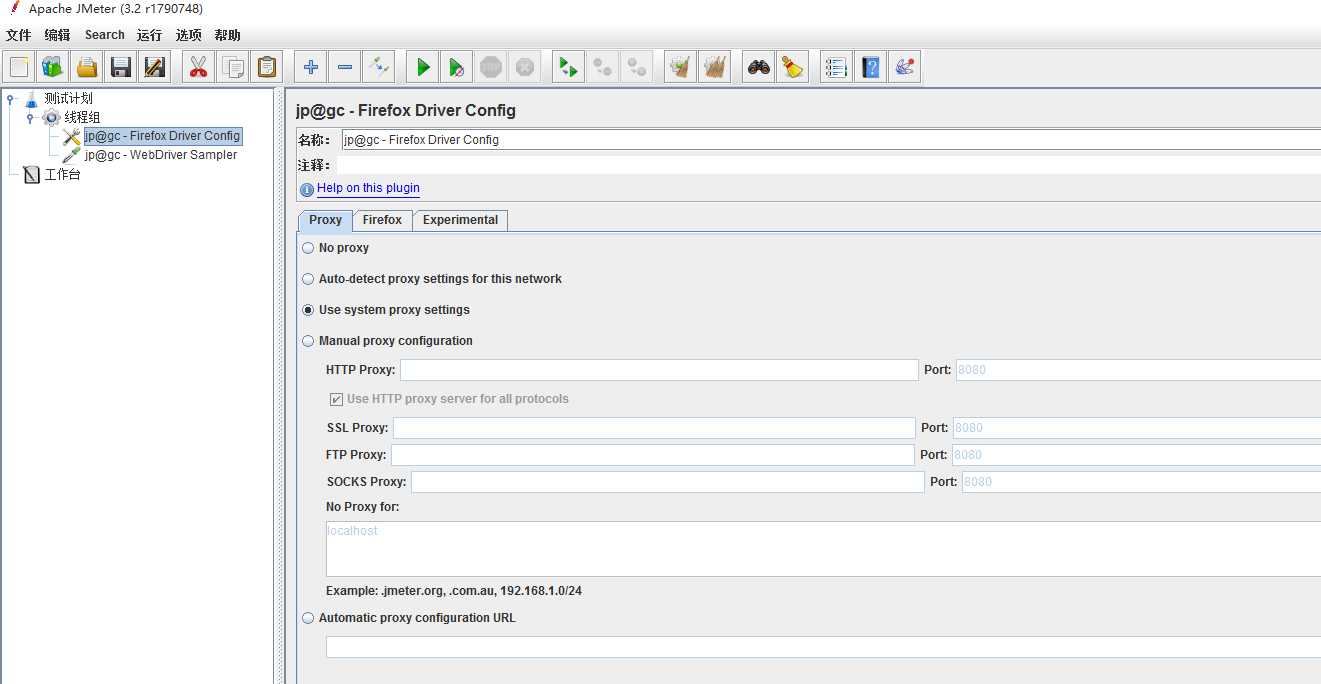Open the 帮助 menu
The width and height of the screenshot is (1321, 684).
point(227,35)
